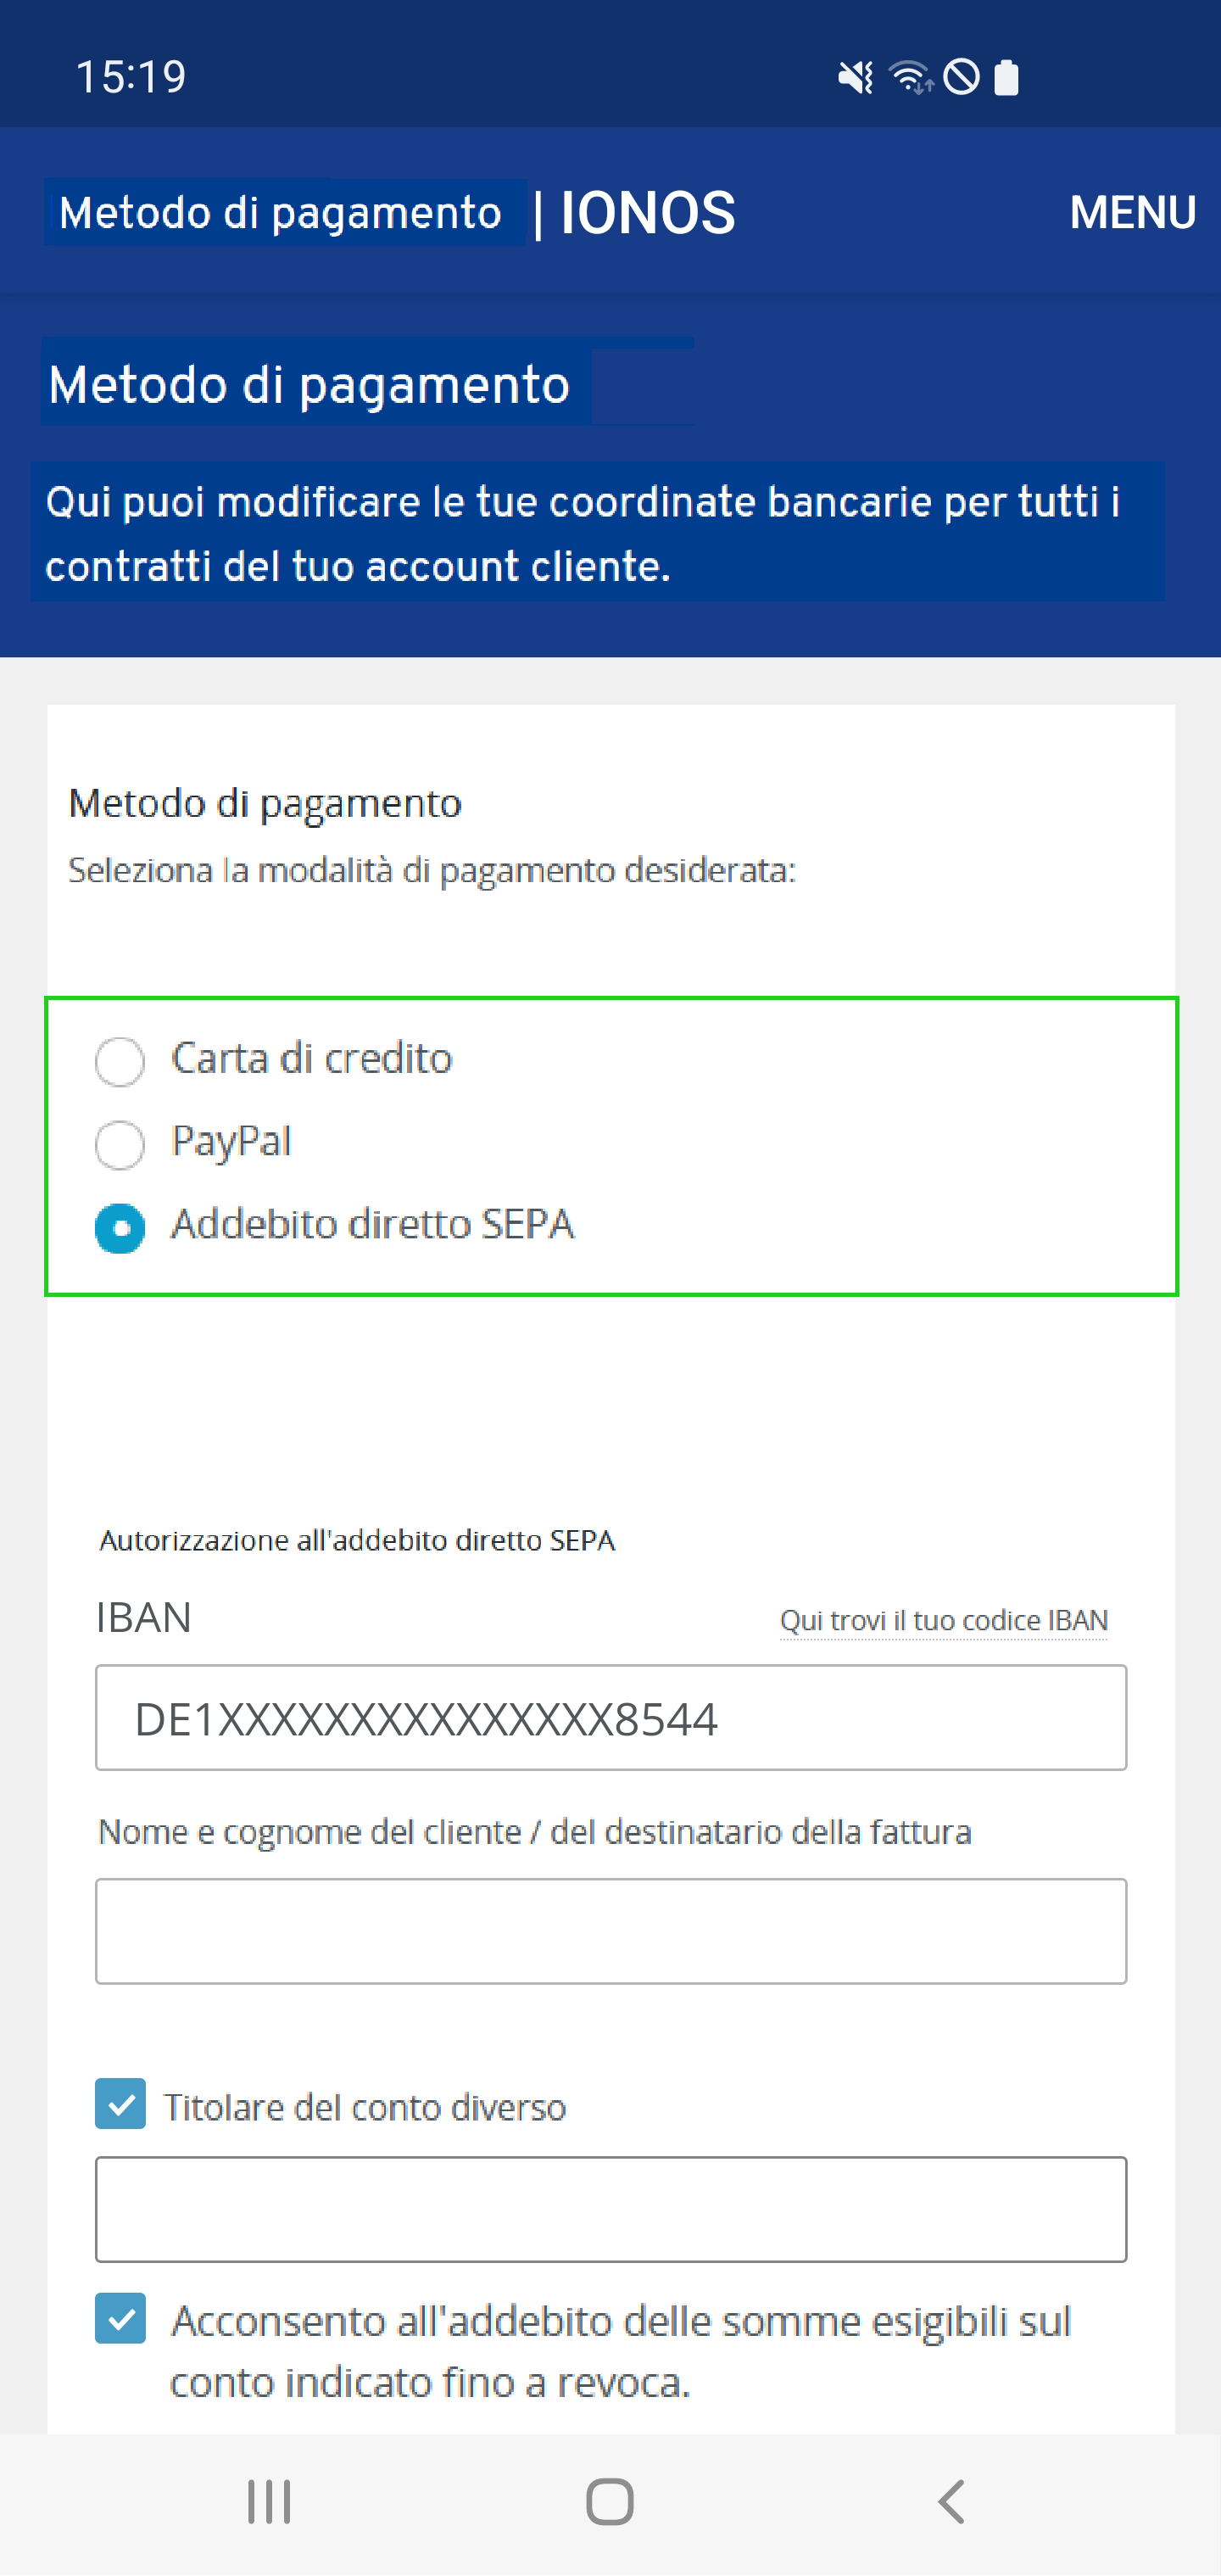Tap the battery status icon
The width and height of the screenshot is (1221, 2576).
point(1007,77)
